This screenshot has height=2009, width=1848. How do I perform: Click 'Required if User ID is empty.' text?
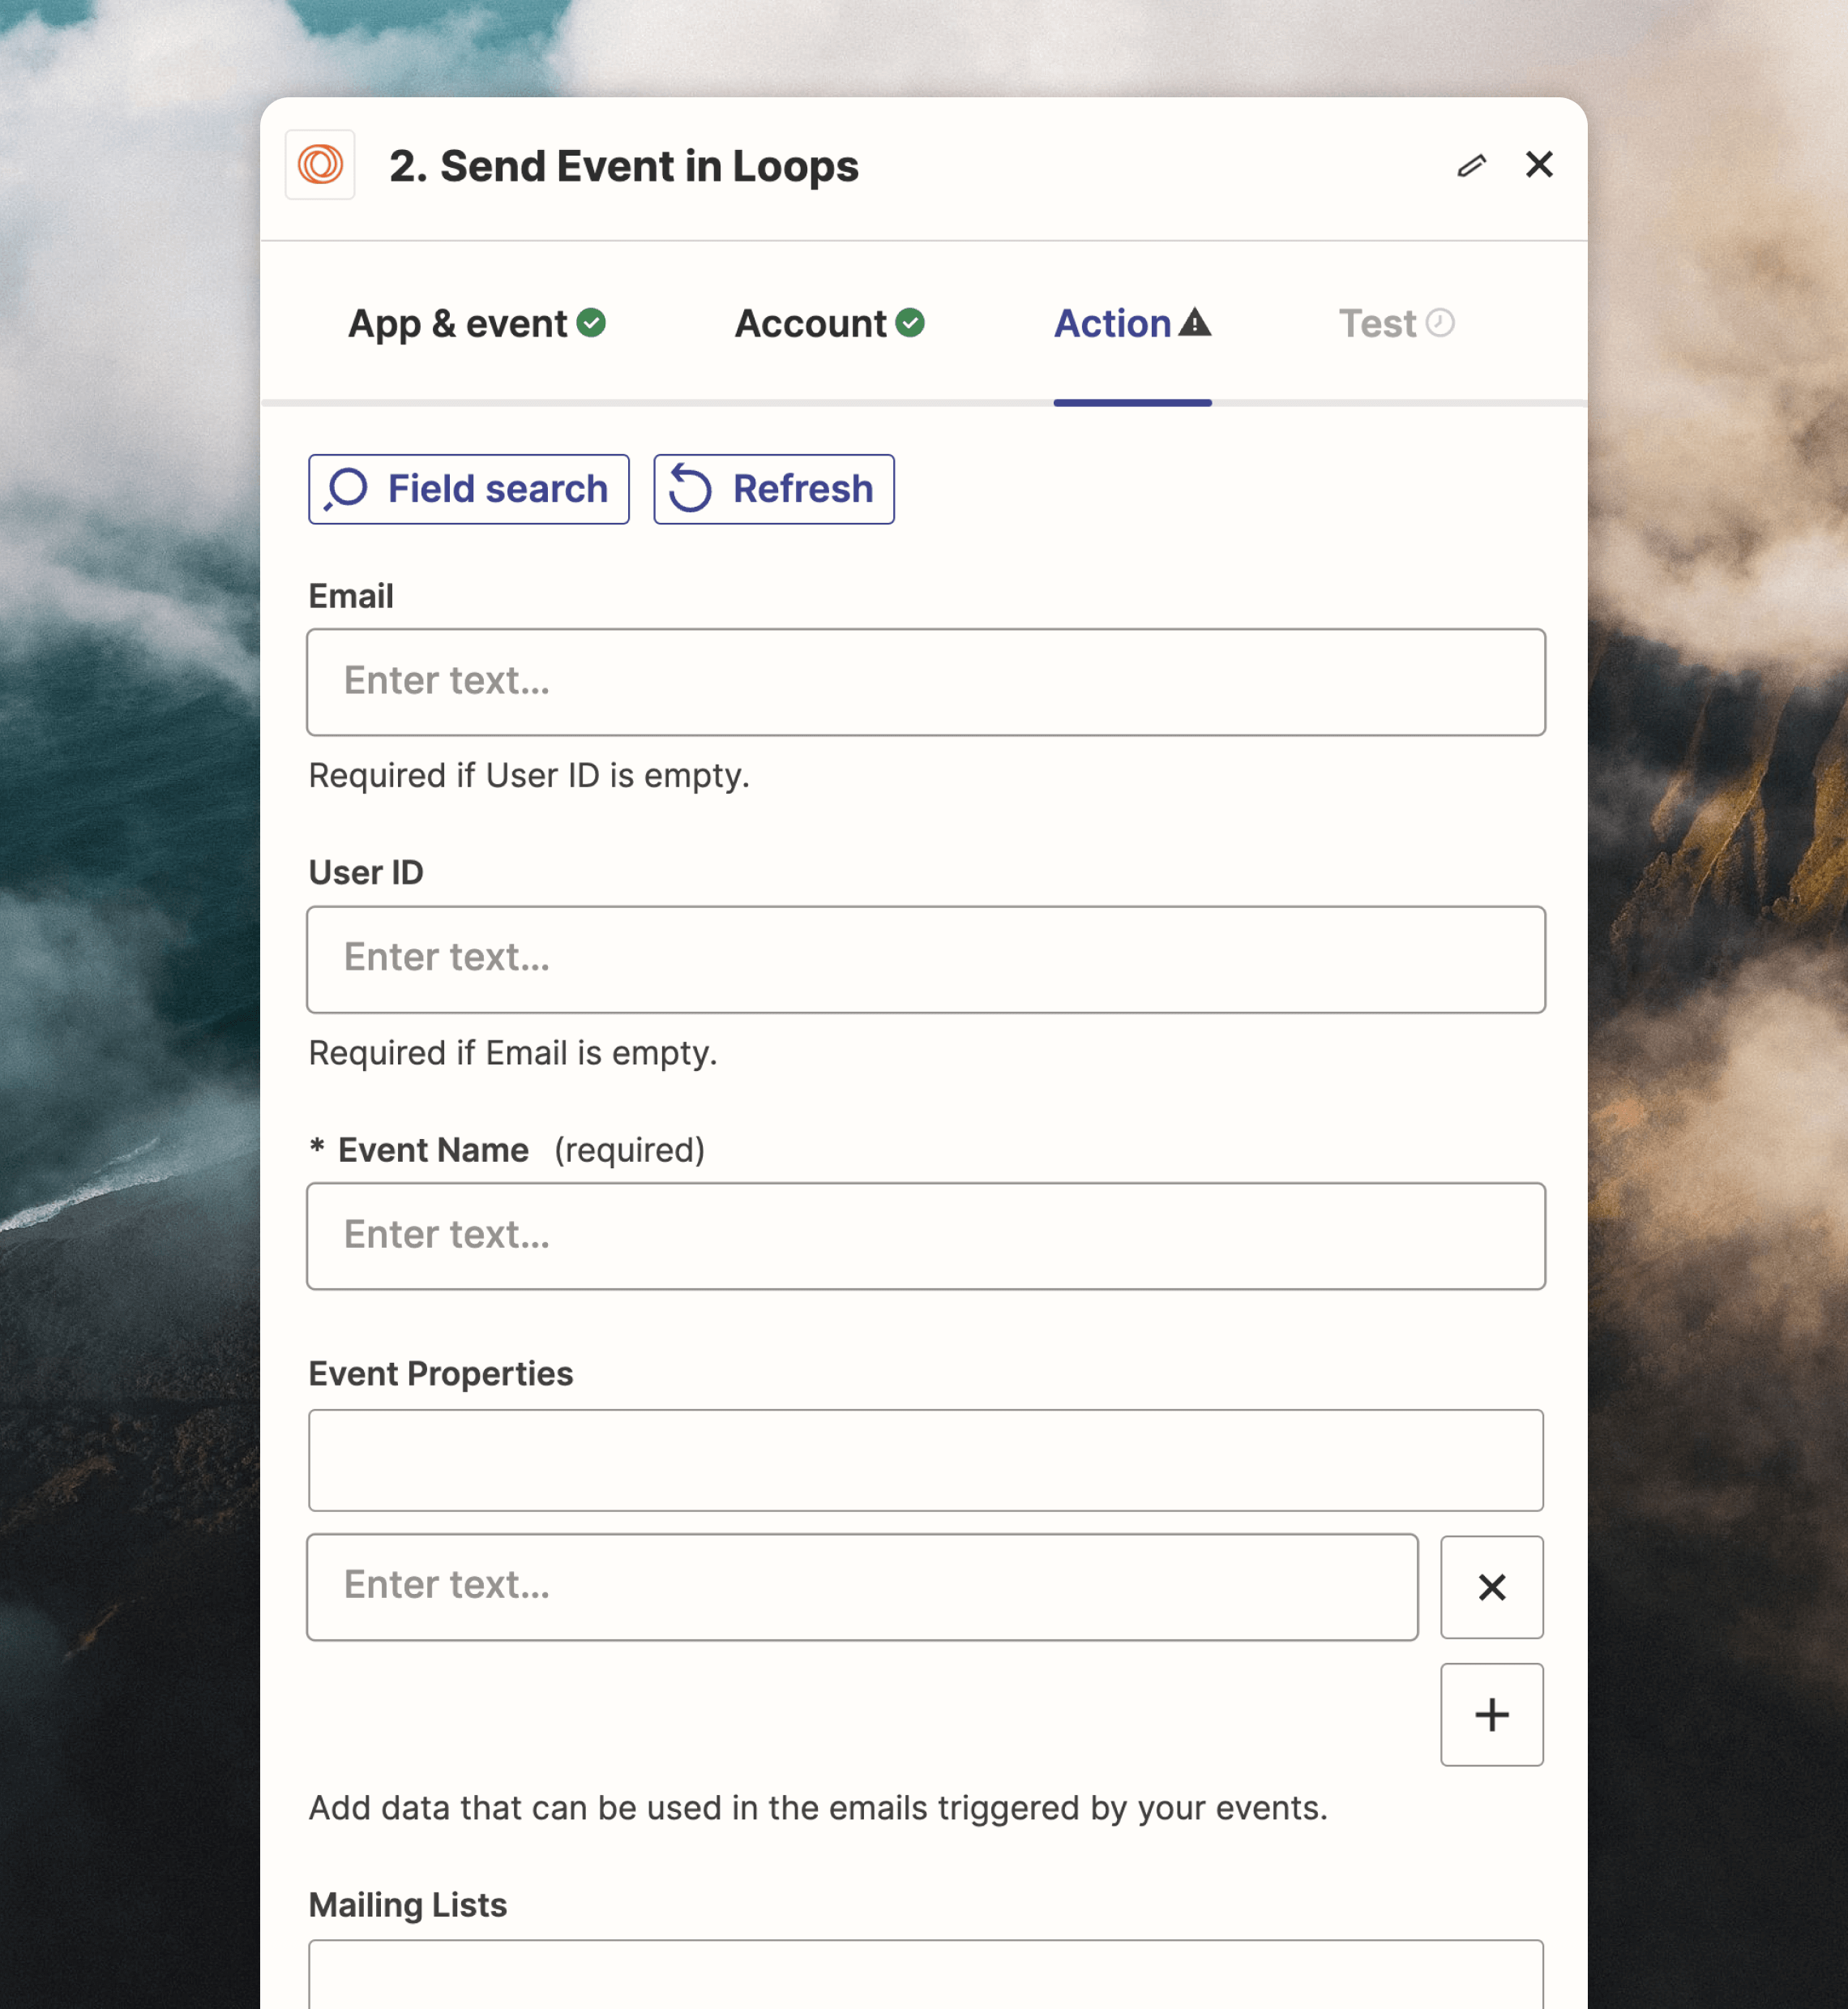pos(529,776)
